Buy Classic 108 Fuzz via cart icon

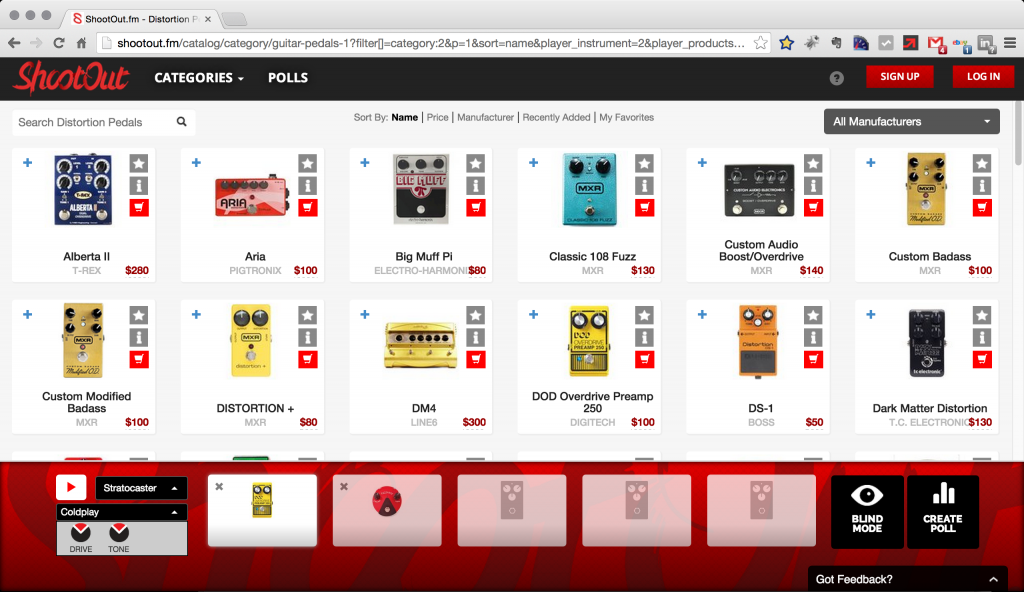click(x=645, y=208)
